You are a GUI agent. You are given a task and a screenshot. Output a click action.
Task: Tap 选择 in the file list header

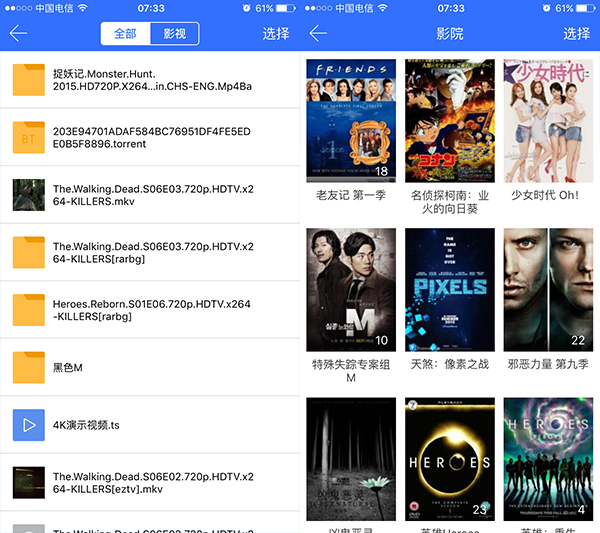pos(276,33)
